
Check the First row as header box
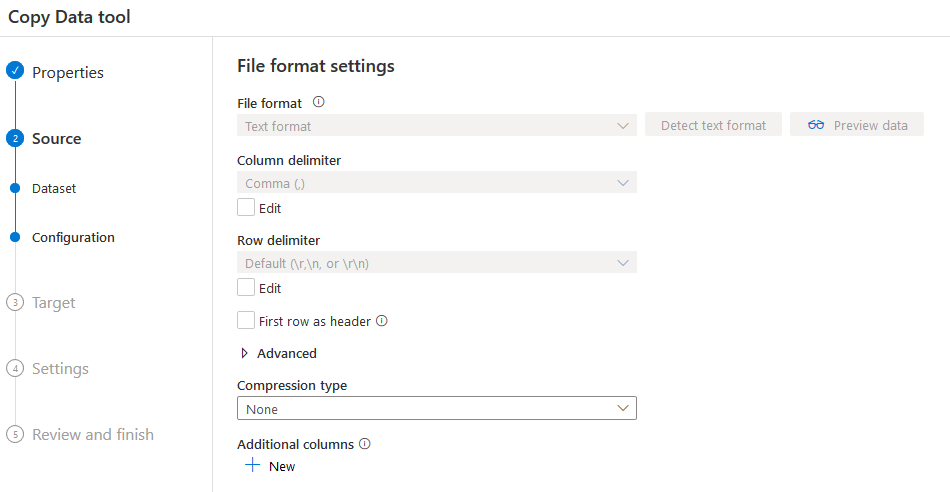pyautogui.click(x=246, y=321)
